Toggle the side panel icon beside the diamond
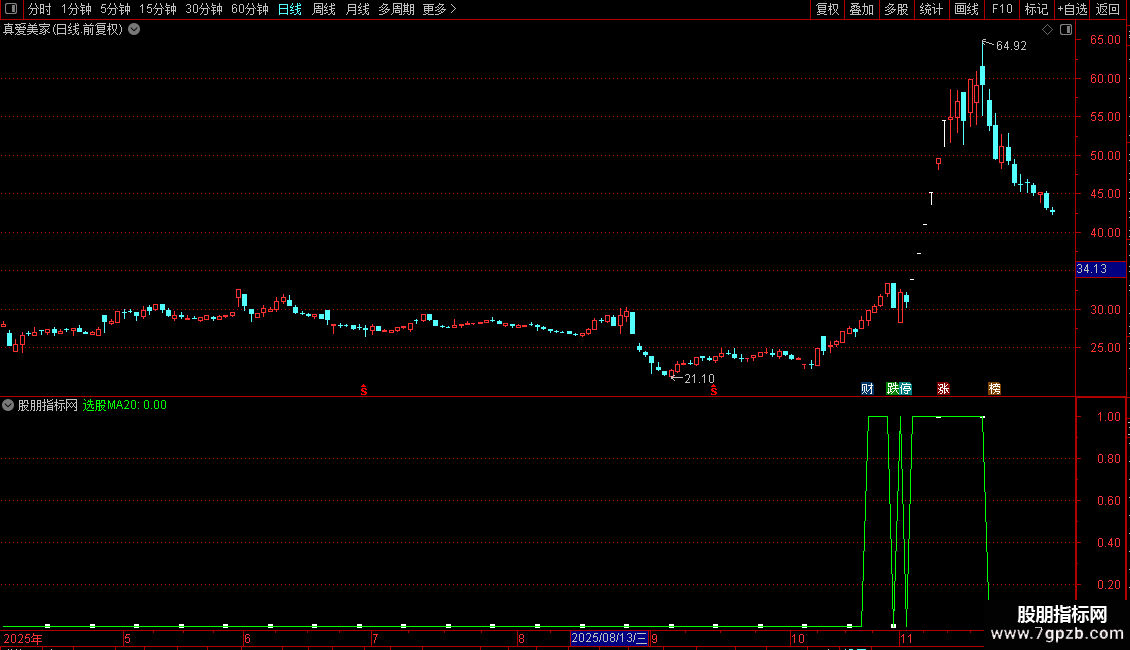 1066,30
